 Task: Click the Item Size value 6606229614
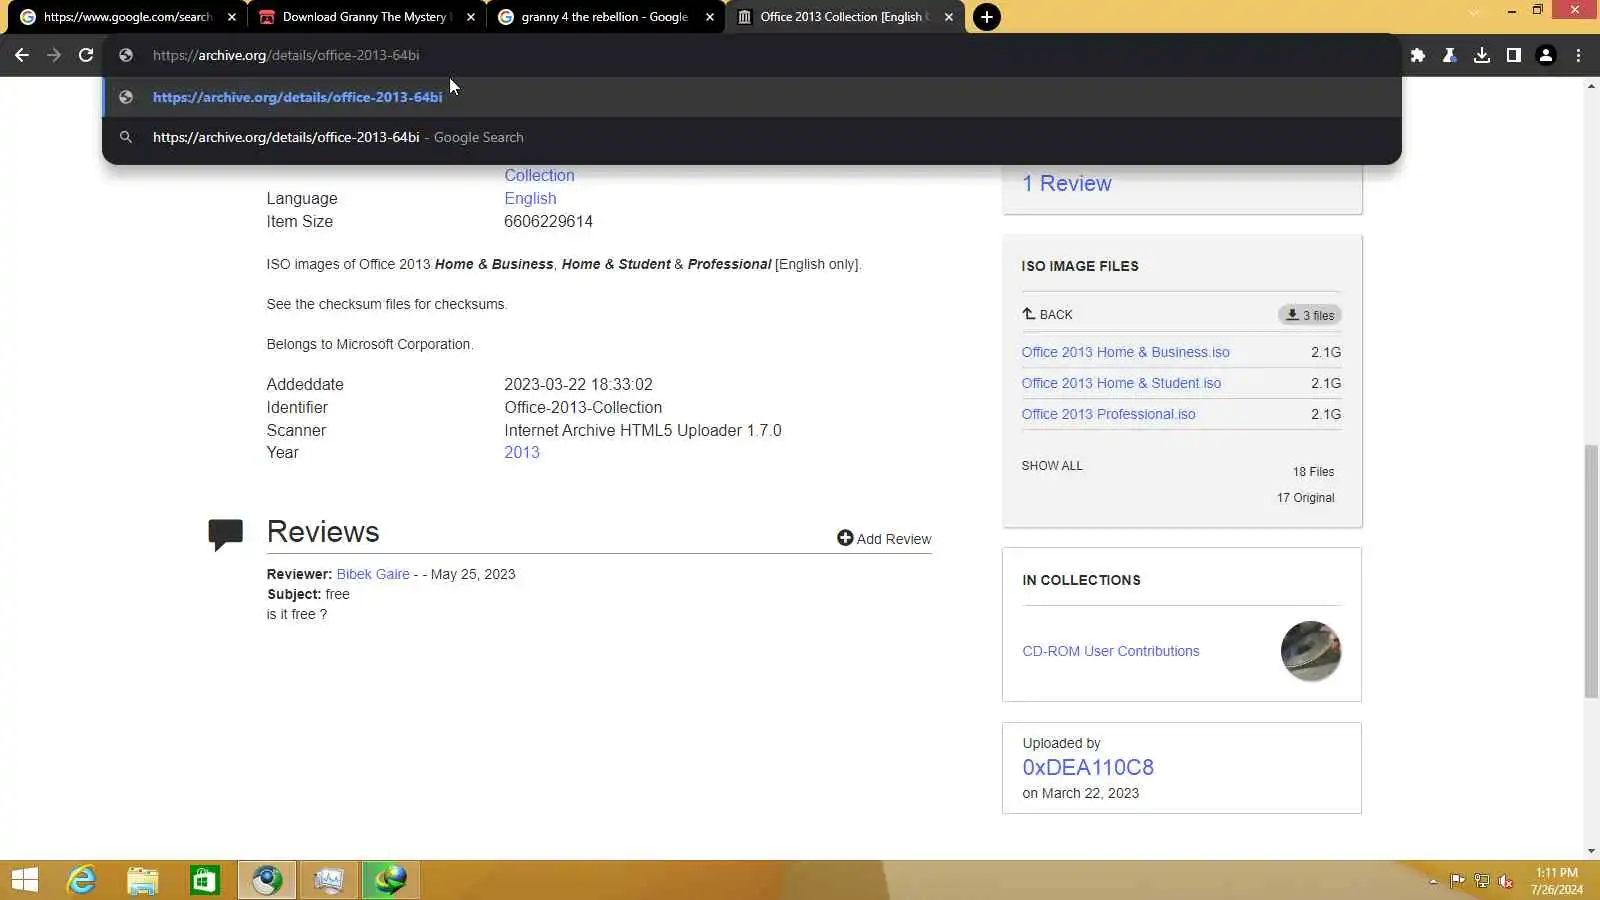point(548,221)
